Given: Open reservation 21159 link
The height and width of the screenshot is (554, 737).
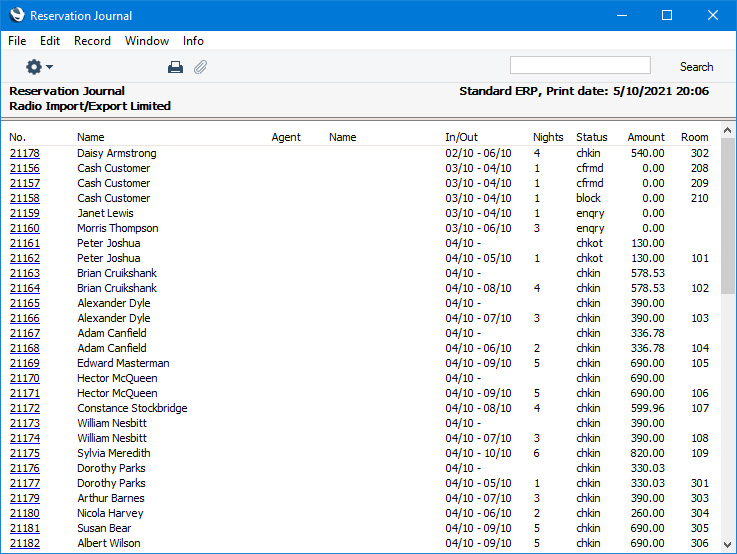Looking at the screenshot, I should 25,213.
